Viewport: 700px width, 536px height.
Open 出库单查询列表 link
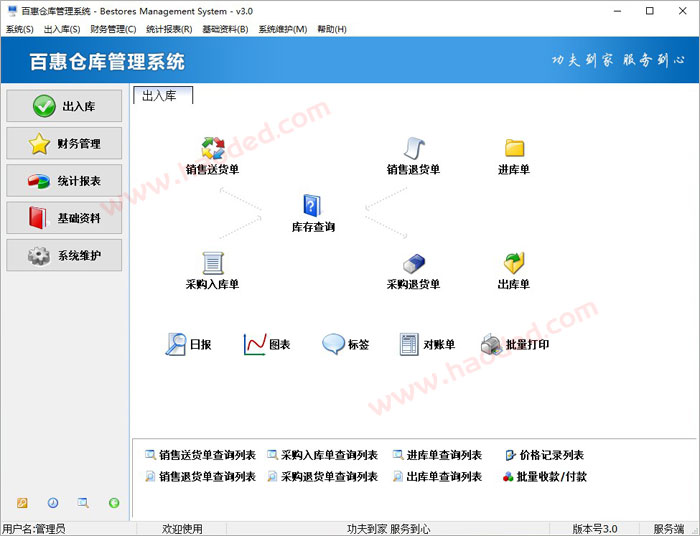click(438, 476)
